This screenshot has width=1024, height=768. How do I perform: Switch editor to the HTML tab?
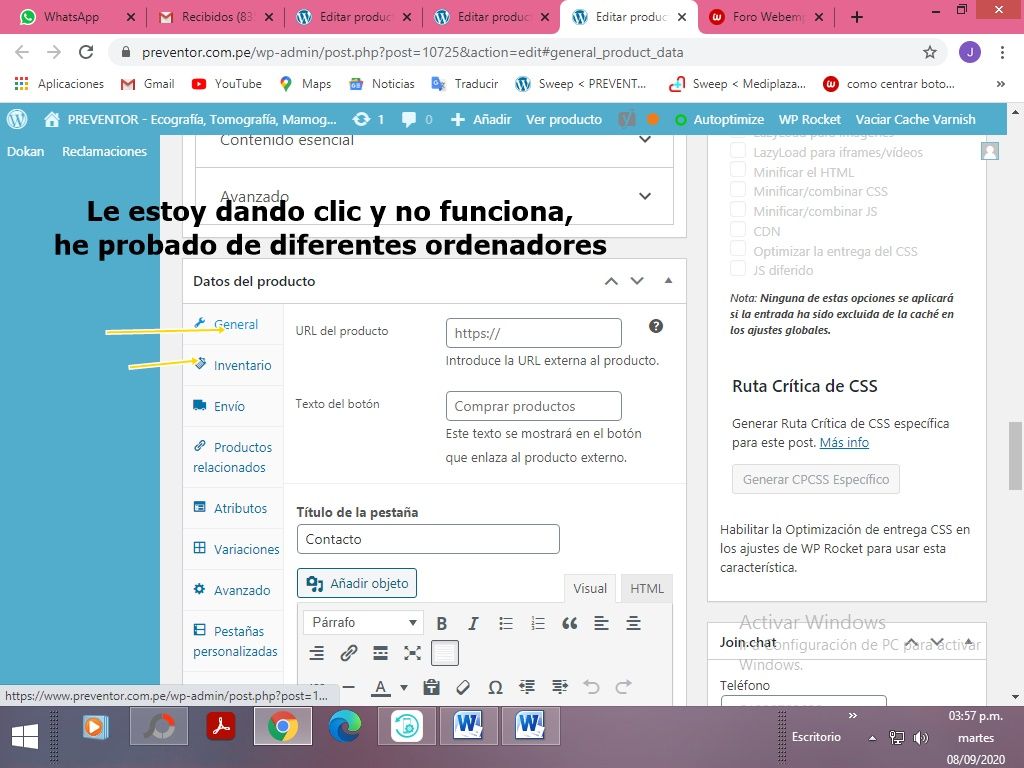click(x=647, y=588)
